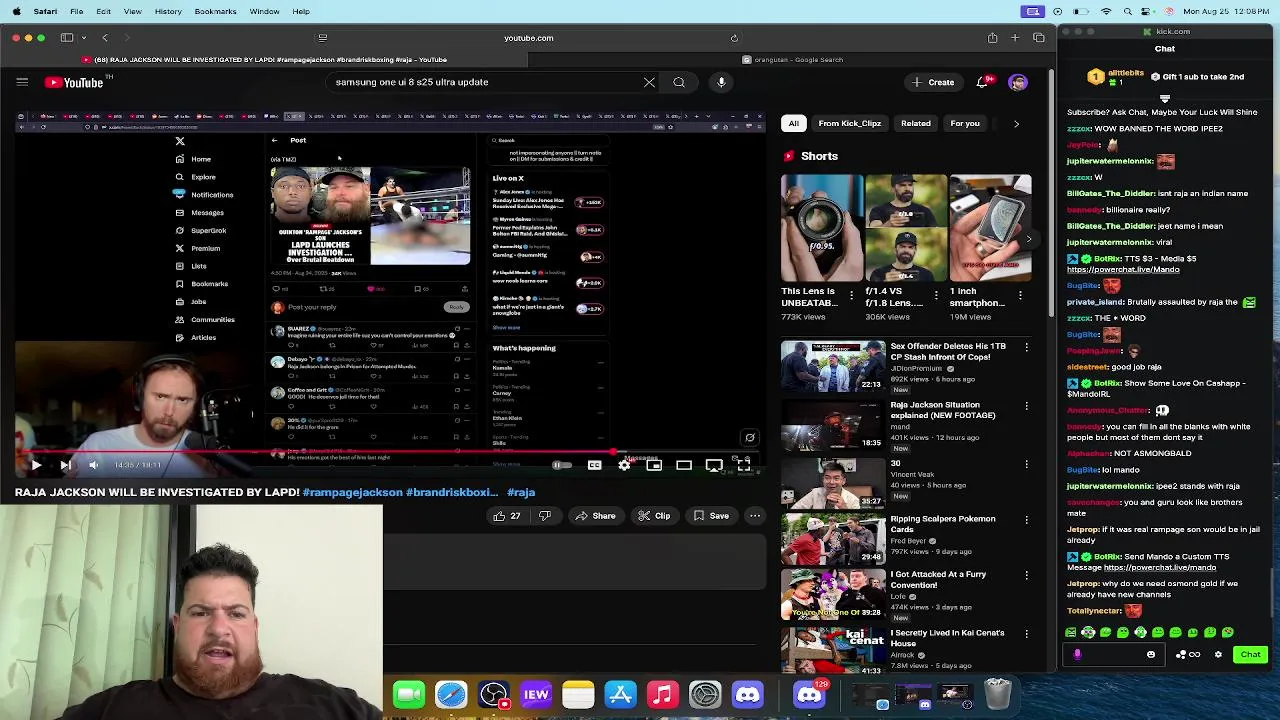The image size is (1280, 720).
Task: Dislike the video
Action: 545,516
